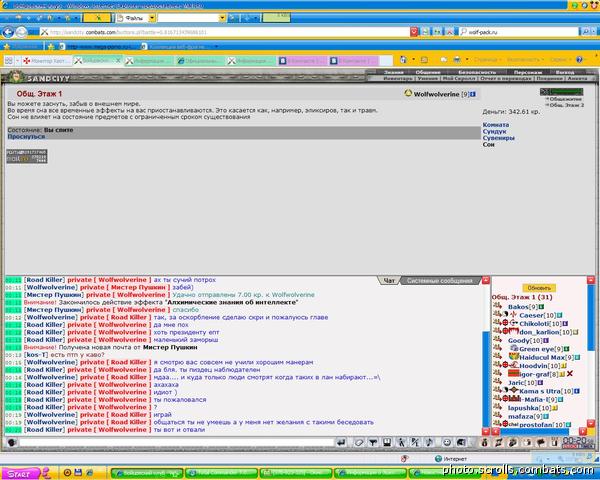The width and height of the screenshot is (600, 480).
Task: Click the [kos-T] nickname in chat
Action: pyautogui.click(x=36, y=355)
